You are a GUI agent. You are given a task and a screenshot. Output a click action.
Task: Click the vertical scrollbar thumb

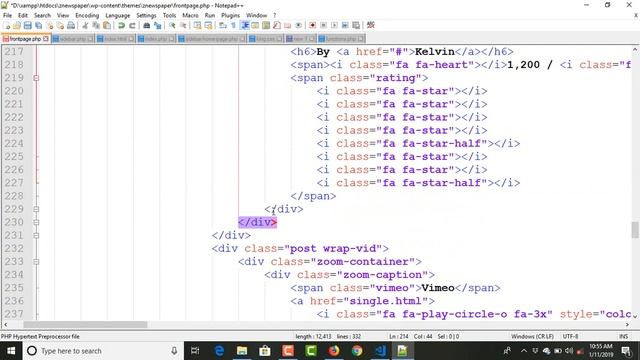point(635,230)
